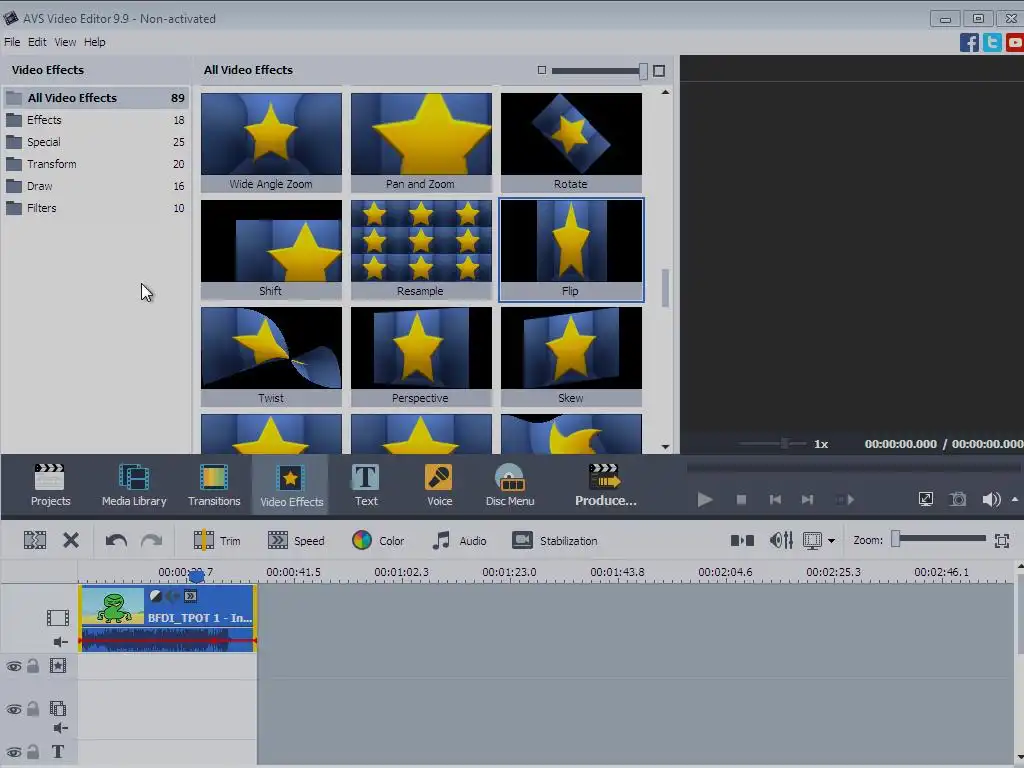
Task: Select the Pan and Zoom effect
Action: [421, 142]
